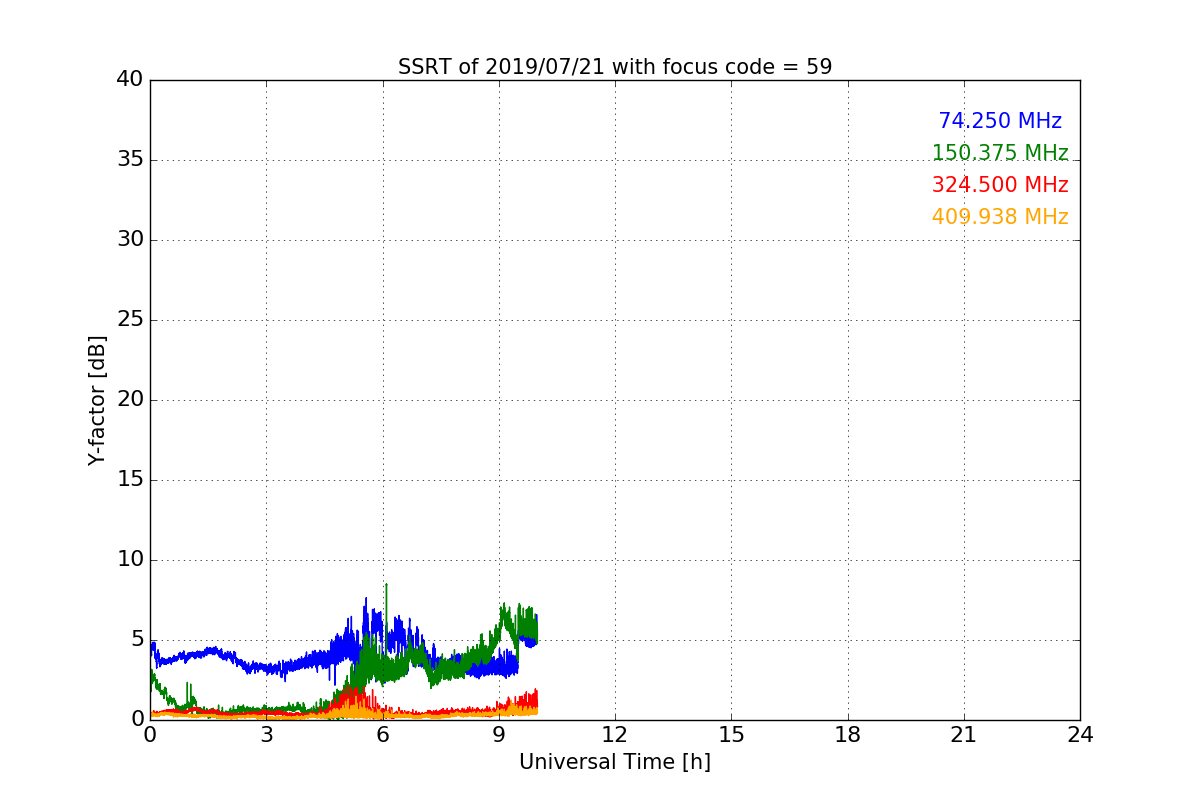
Task: Click the x-axis tick label 3
Action: point(266,735)
